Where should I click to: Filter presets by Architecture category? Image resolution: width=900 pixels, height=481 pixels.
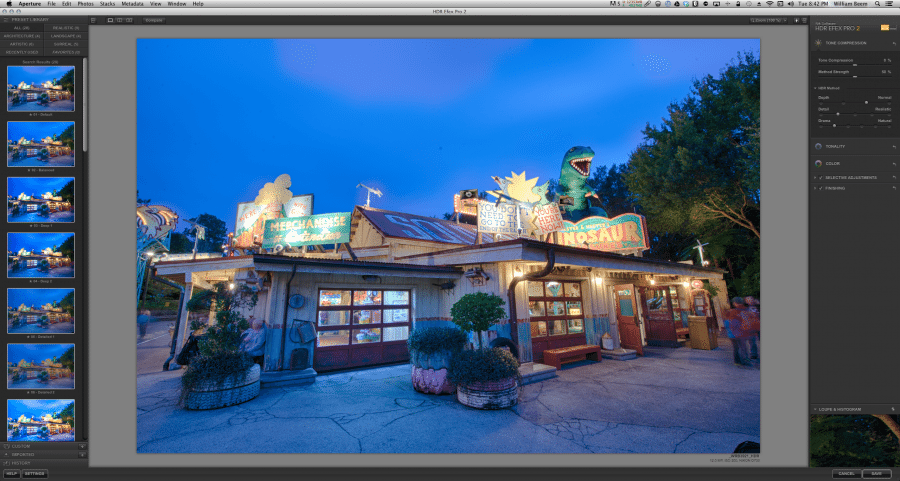22,36
